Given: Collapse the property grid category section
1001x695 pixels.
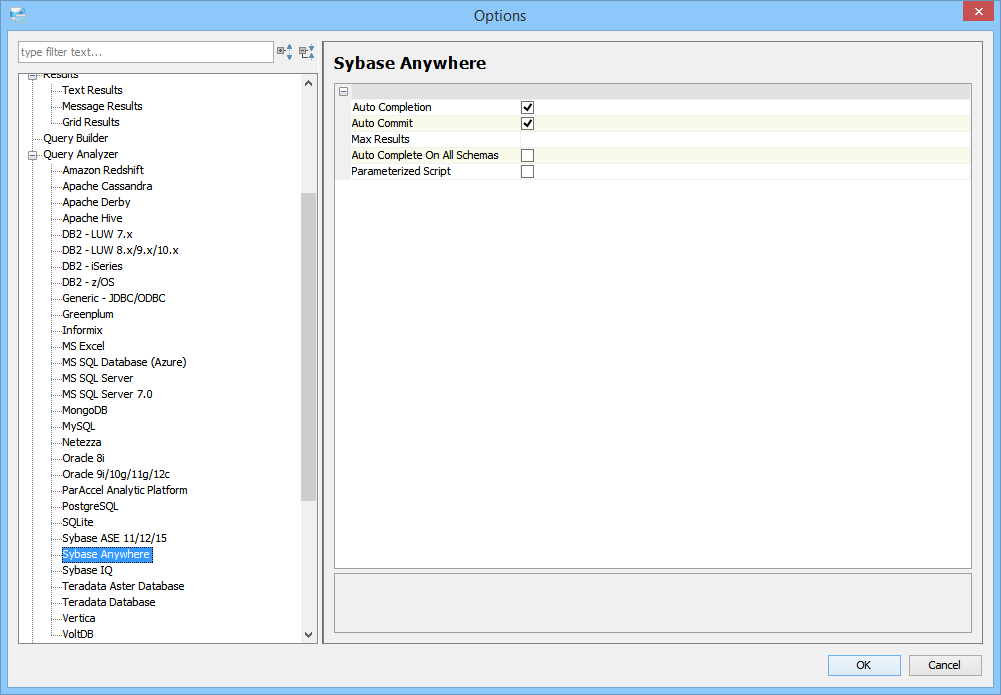Looking at the screenshot, I should 343,91.
